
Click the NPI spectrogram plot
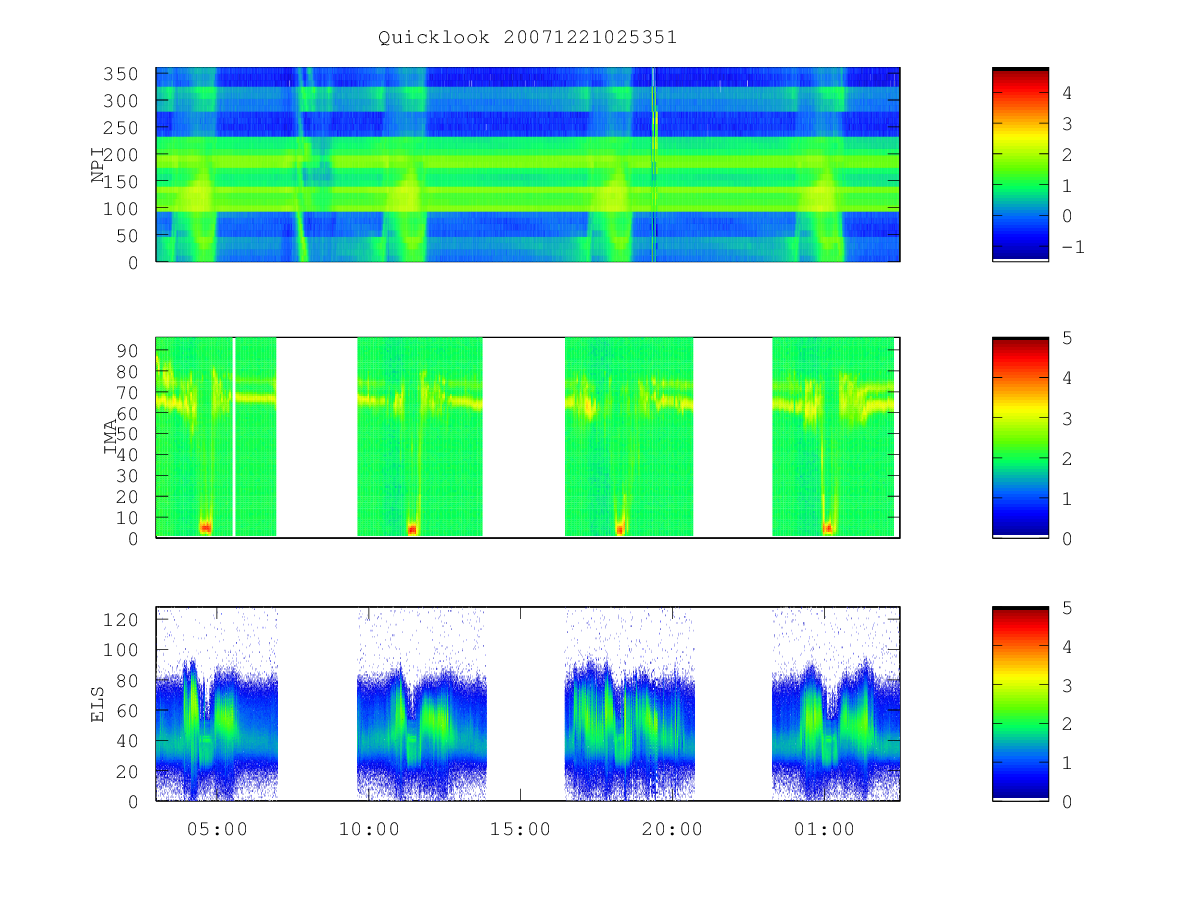pyautogui.click(x=528, y=165)
